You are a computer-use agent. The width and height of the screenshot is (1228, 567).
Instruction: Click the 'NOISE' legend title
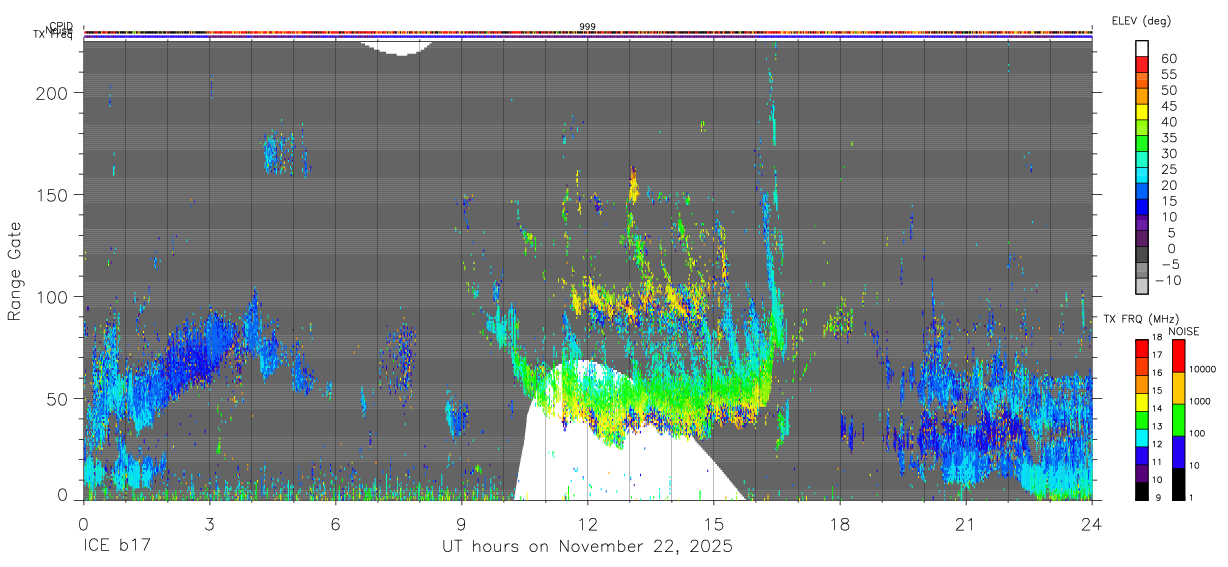click(x=1183, y=331)
